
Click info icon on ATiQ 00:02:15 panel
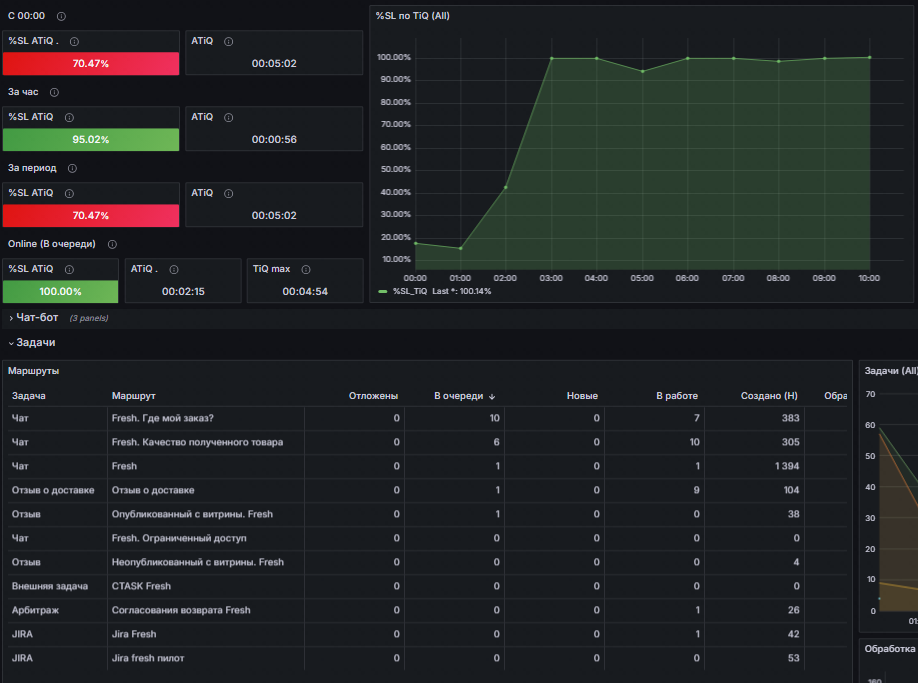174,269
